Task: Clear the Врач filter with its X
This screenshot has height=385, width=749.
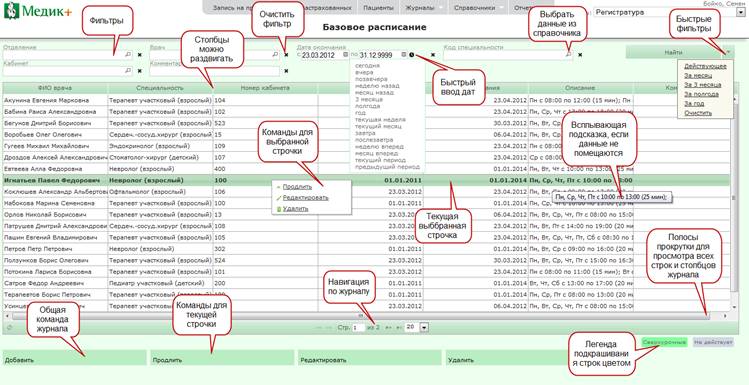Action: [x=286, y=55]
